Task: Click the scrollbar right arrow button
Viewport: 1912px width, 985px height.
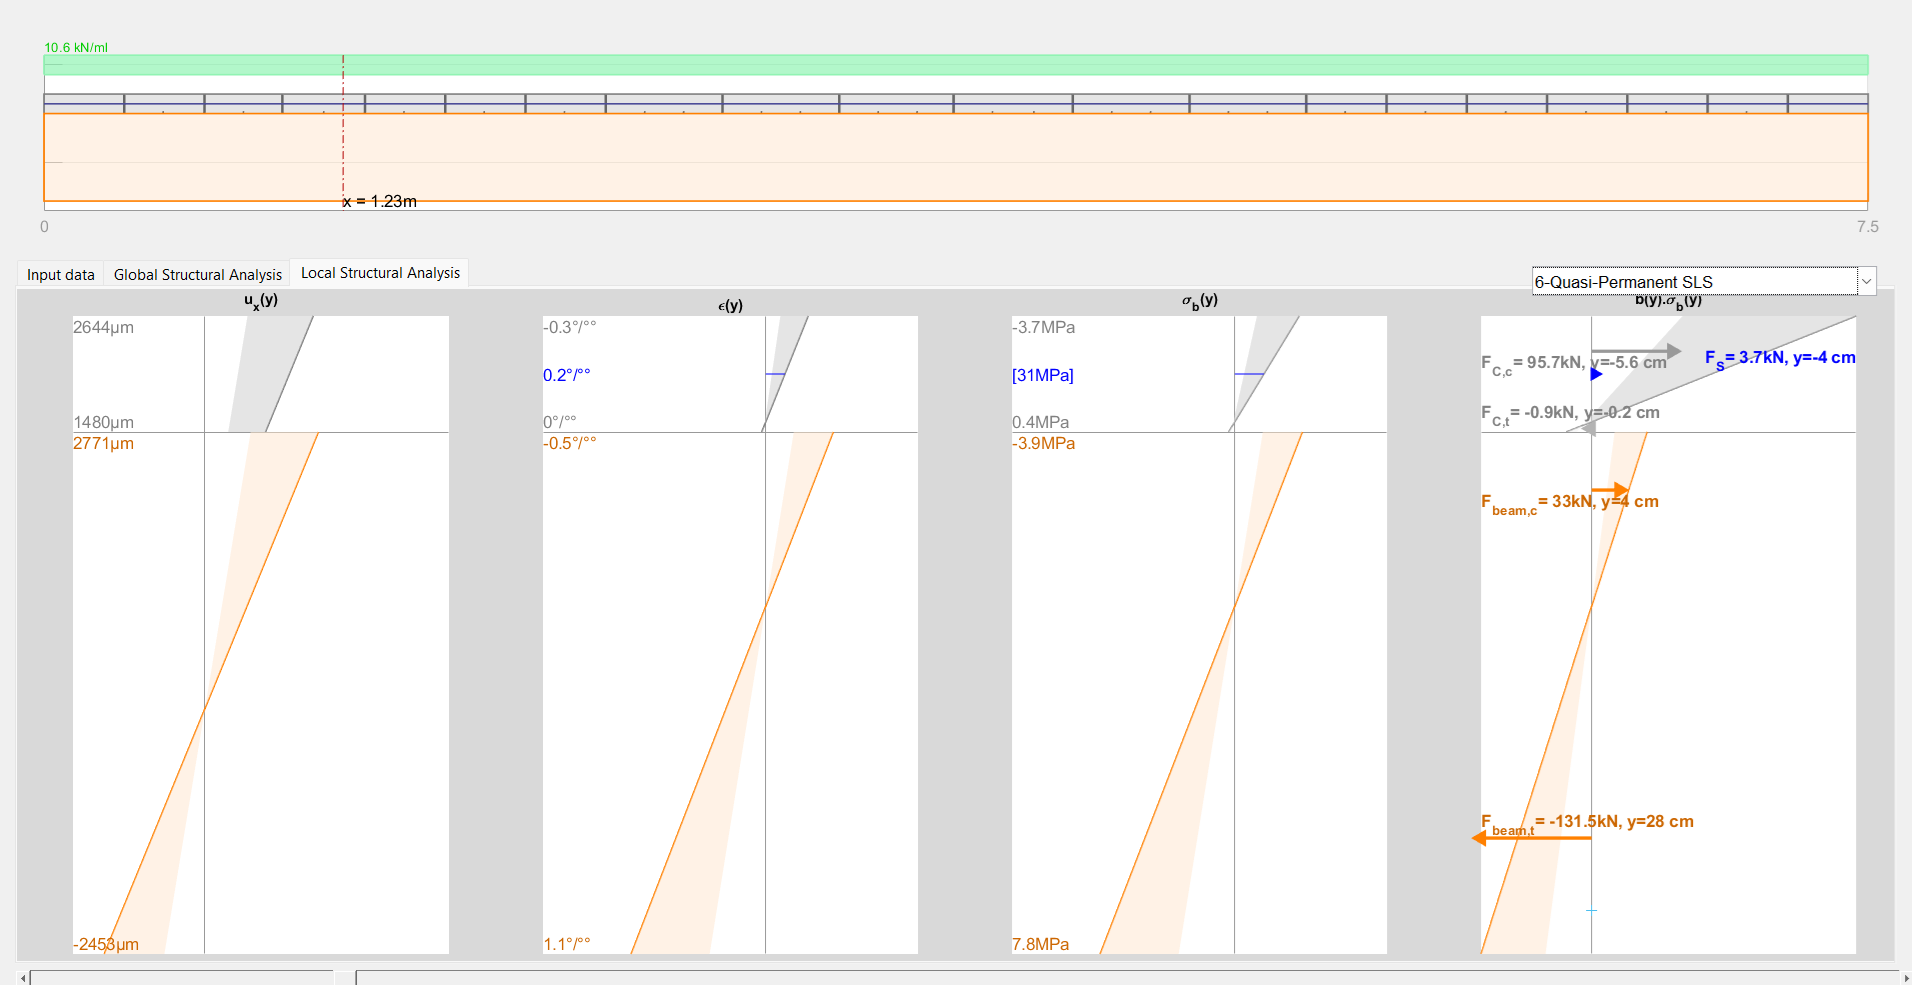Action: tap(1905, 978)
